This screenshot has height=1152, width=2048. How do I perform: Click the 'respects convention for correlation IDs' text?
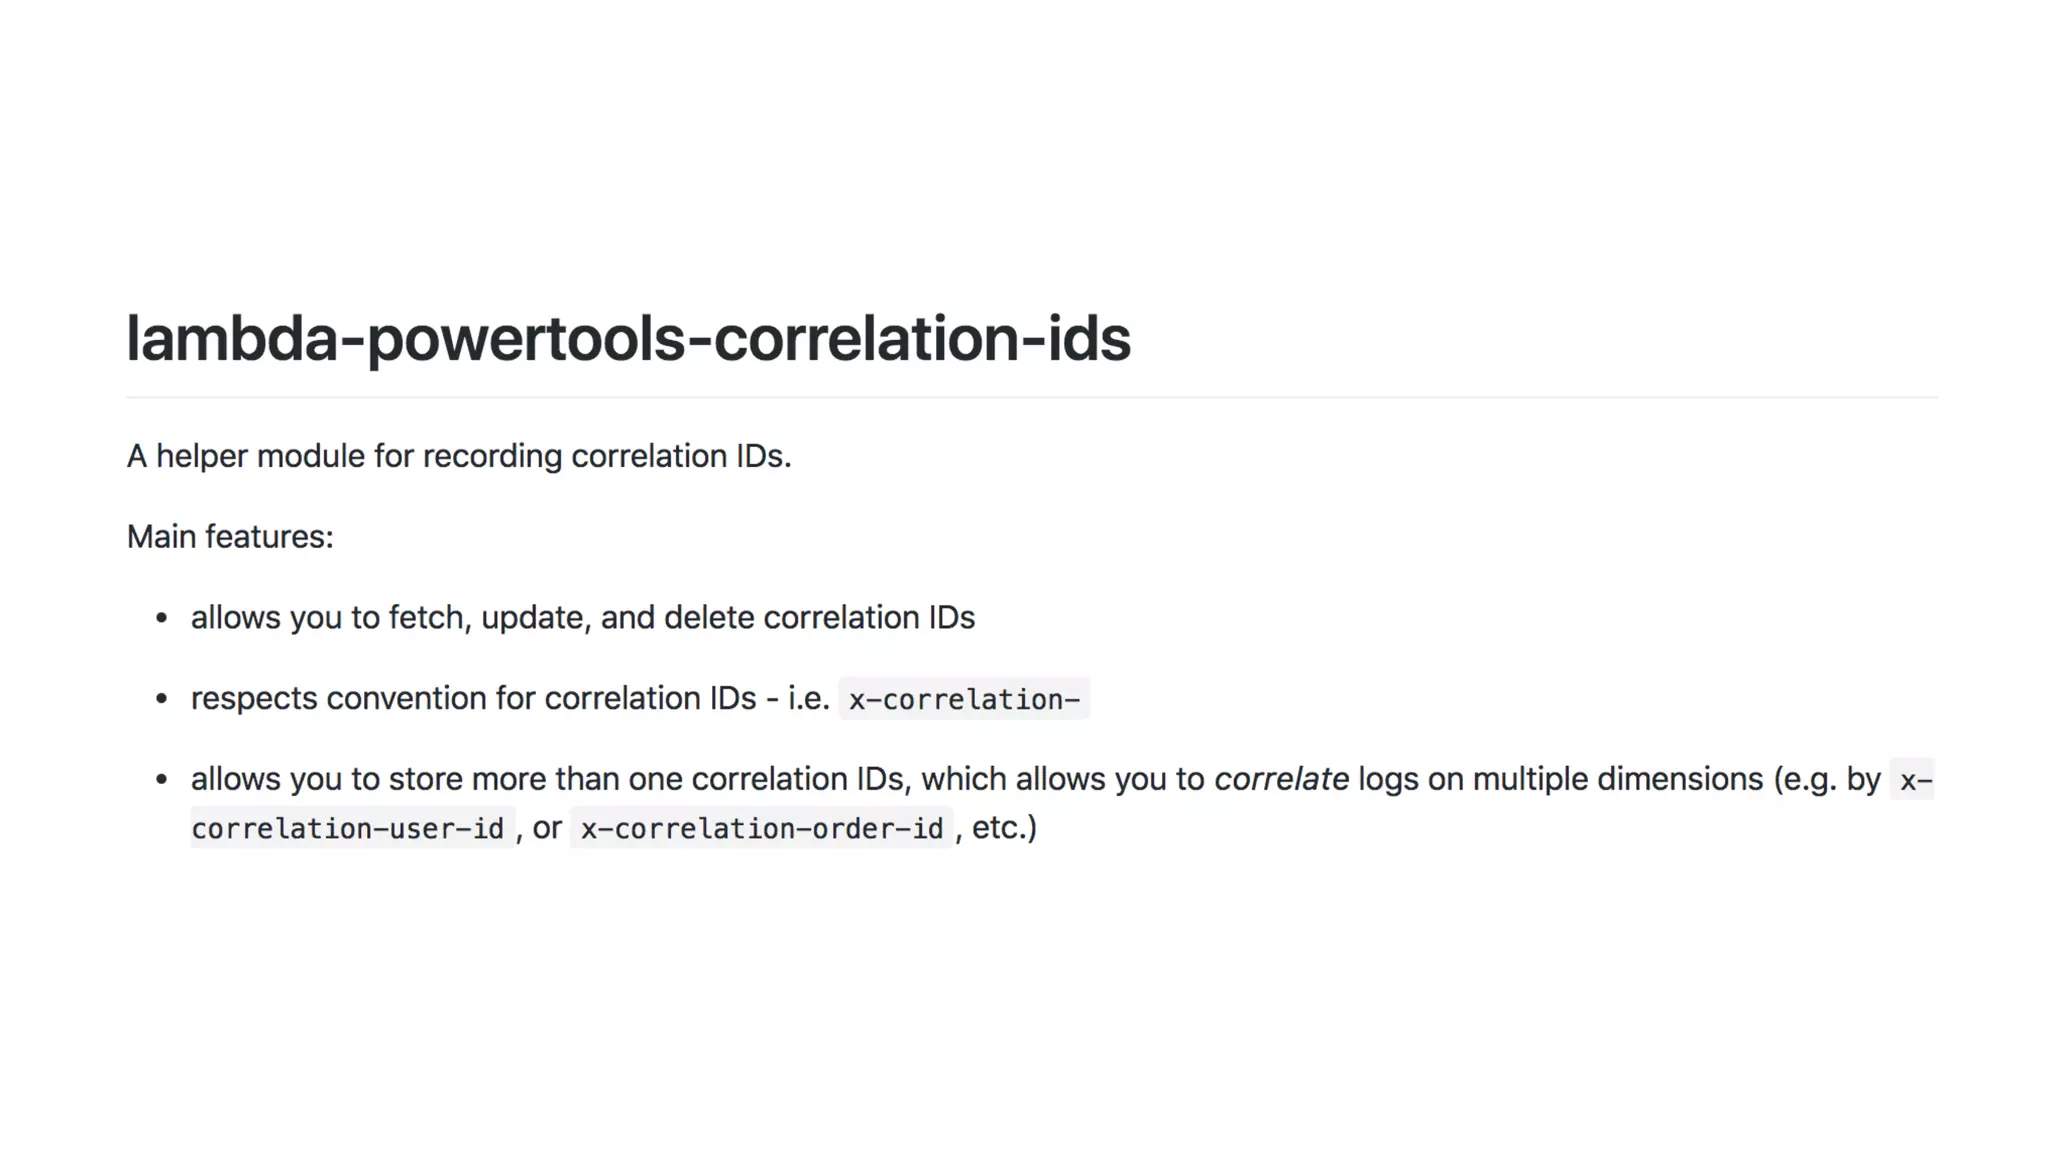[x=473, y=698]
